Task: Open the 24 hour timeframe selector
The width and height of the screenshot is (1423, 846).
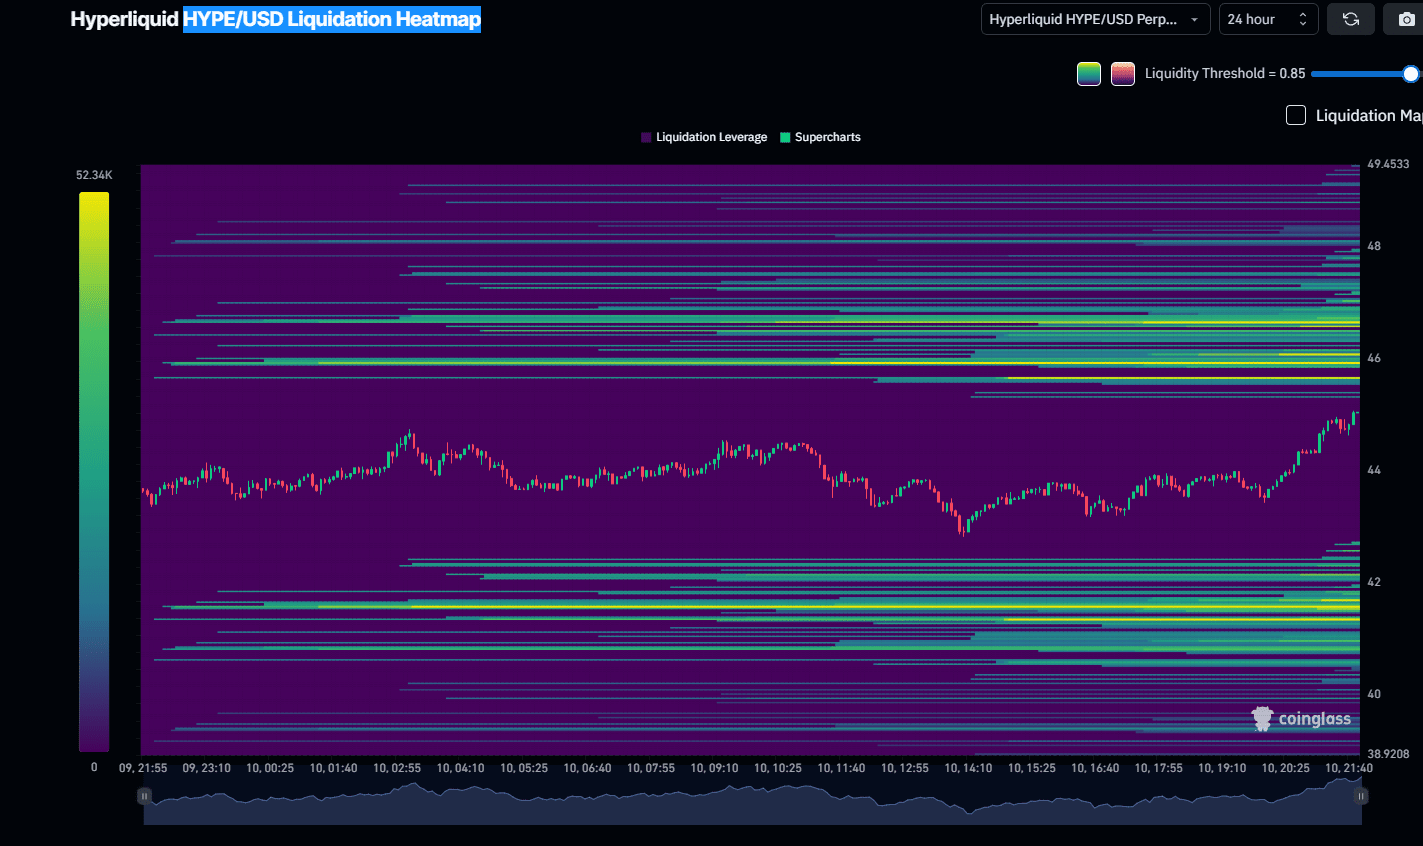Action: [x=1267, y=19]
